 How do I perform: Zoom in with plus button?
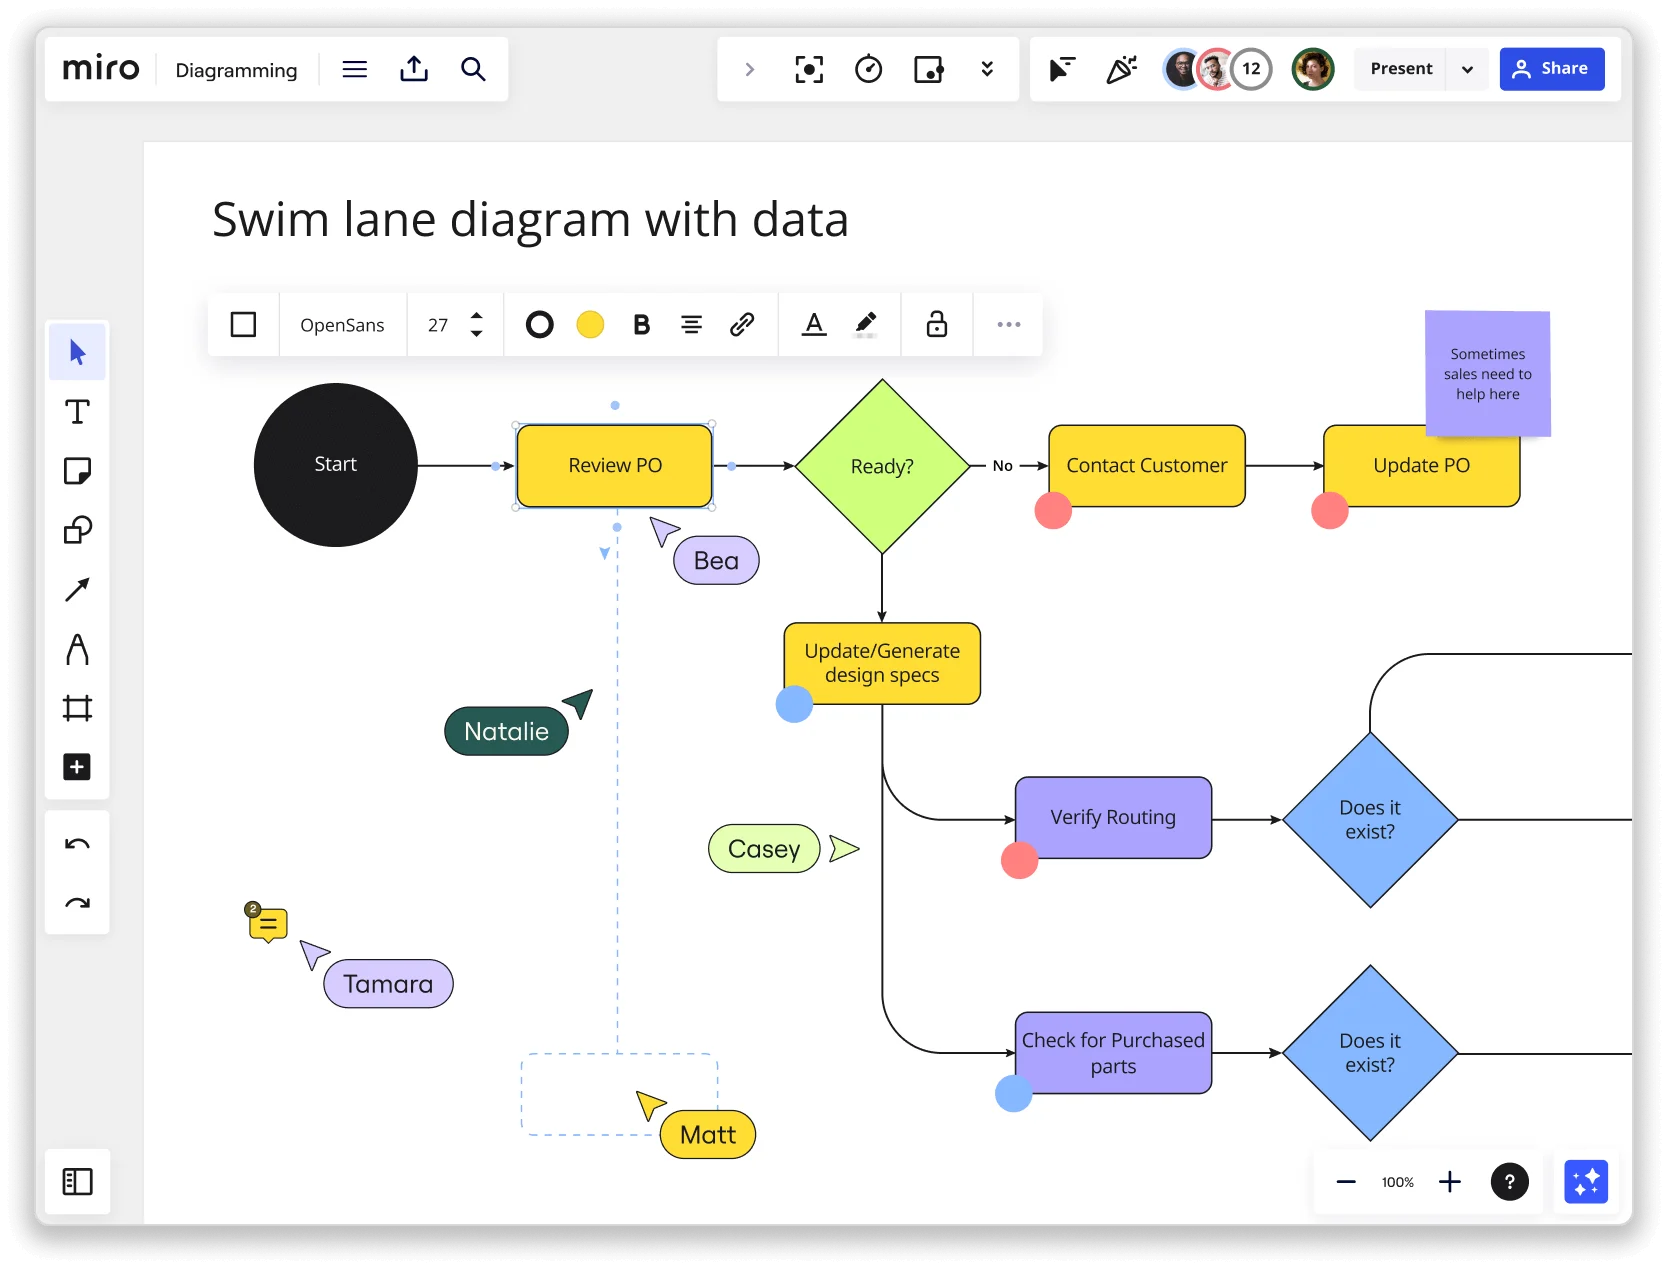click(x=1450, y=1182)
